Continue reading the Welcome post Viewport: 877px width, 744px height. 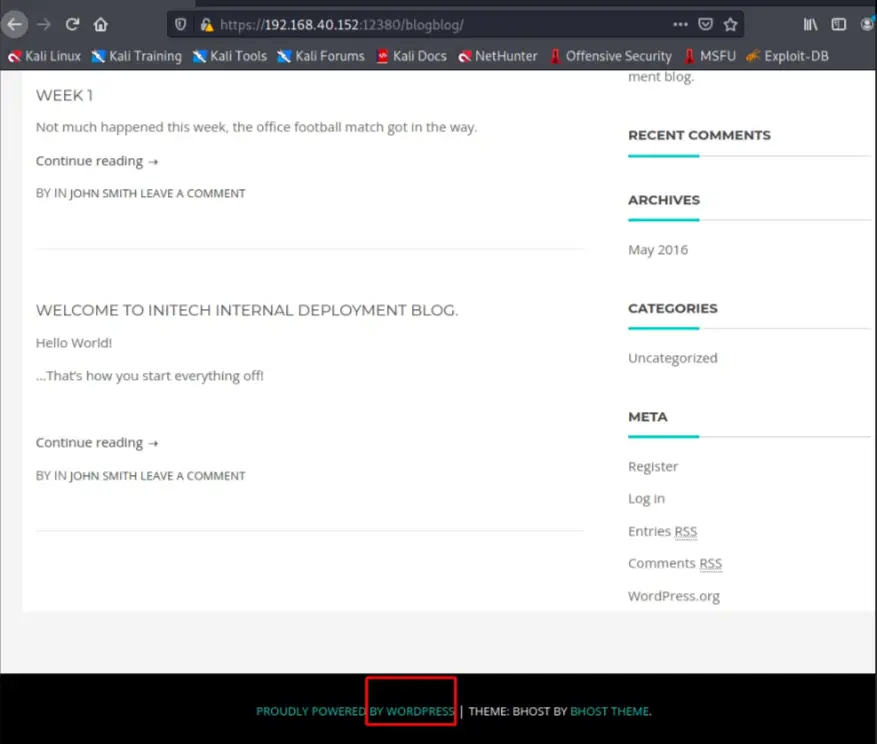pyautogui.click(x=97, y=443)
